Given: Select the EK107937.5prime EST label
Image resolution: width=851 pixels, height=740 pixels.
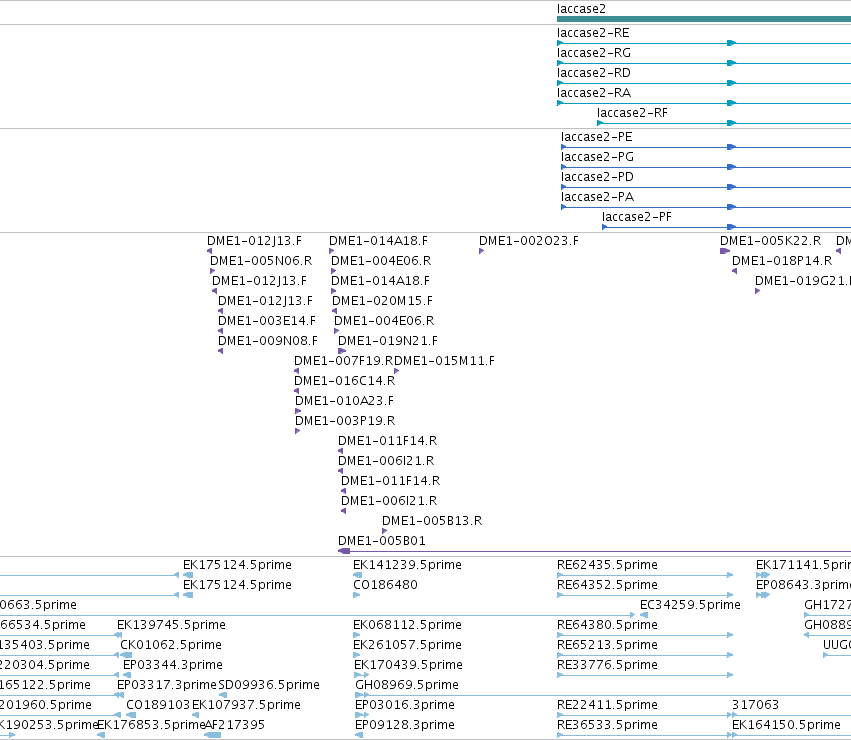Looking at the screenshot, I should [246, 705].
